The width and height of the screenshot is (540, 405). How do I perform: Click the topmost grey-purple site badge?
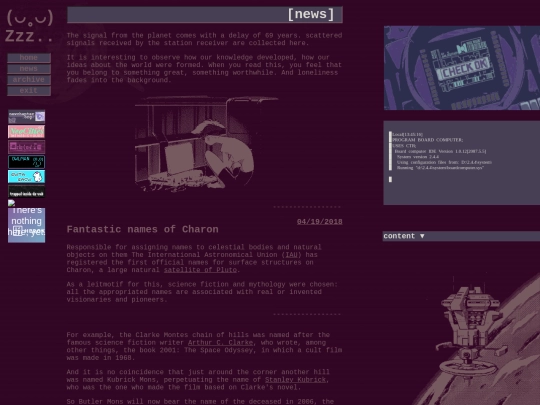click(x=27, y=117)
